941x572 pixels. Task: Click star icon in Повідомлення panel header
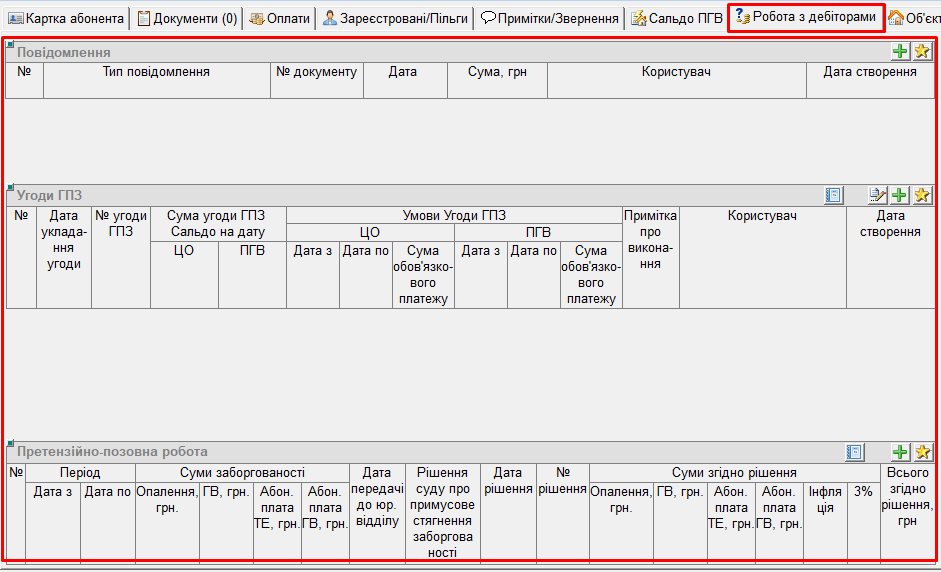point(922,52)
